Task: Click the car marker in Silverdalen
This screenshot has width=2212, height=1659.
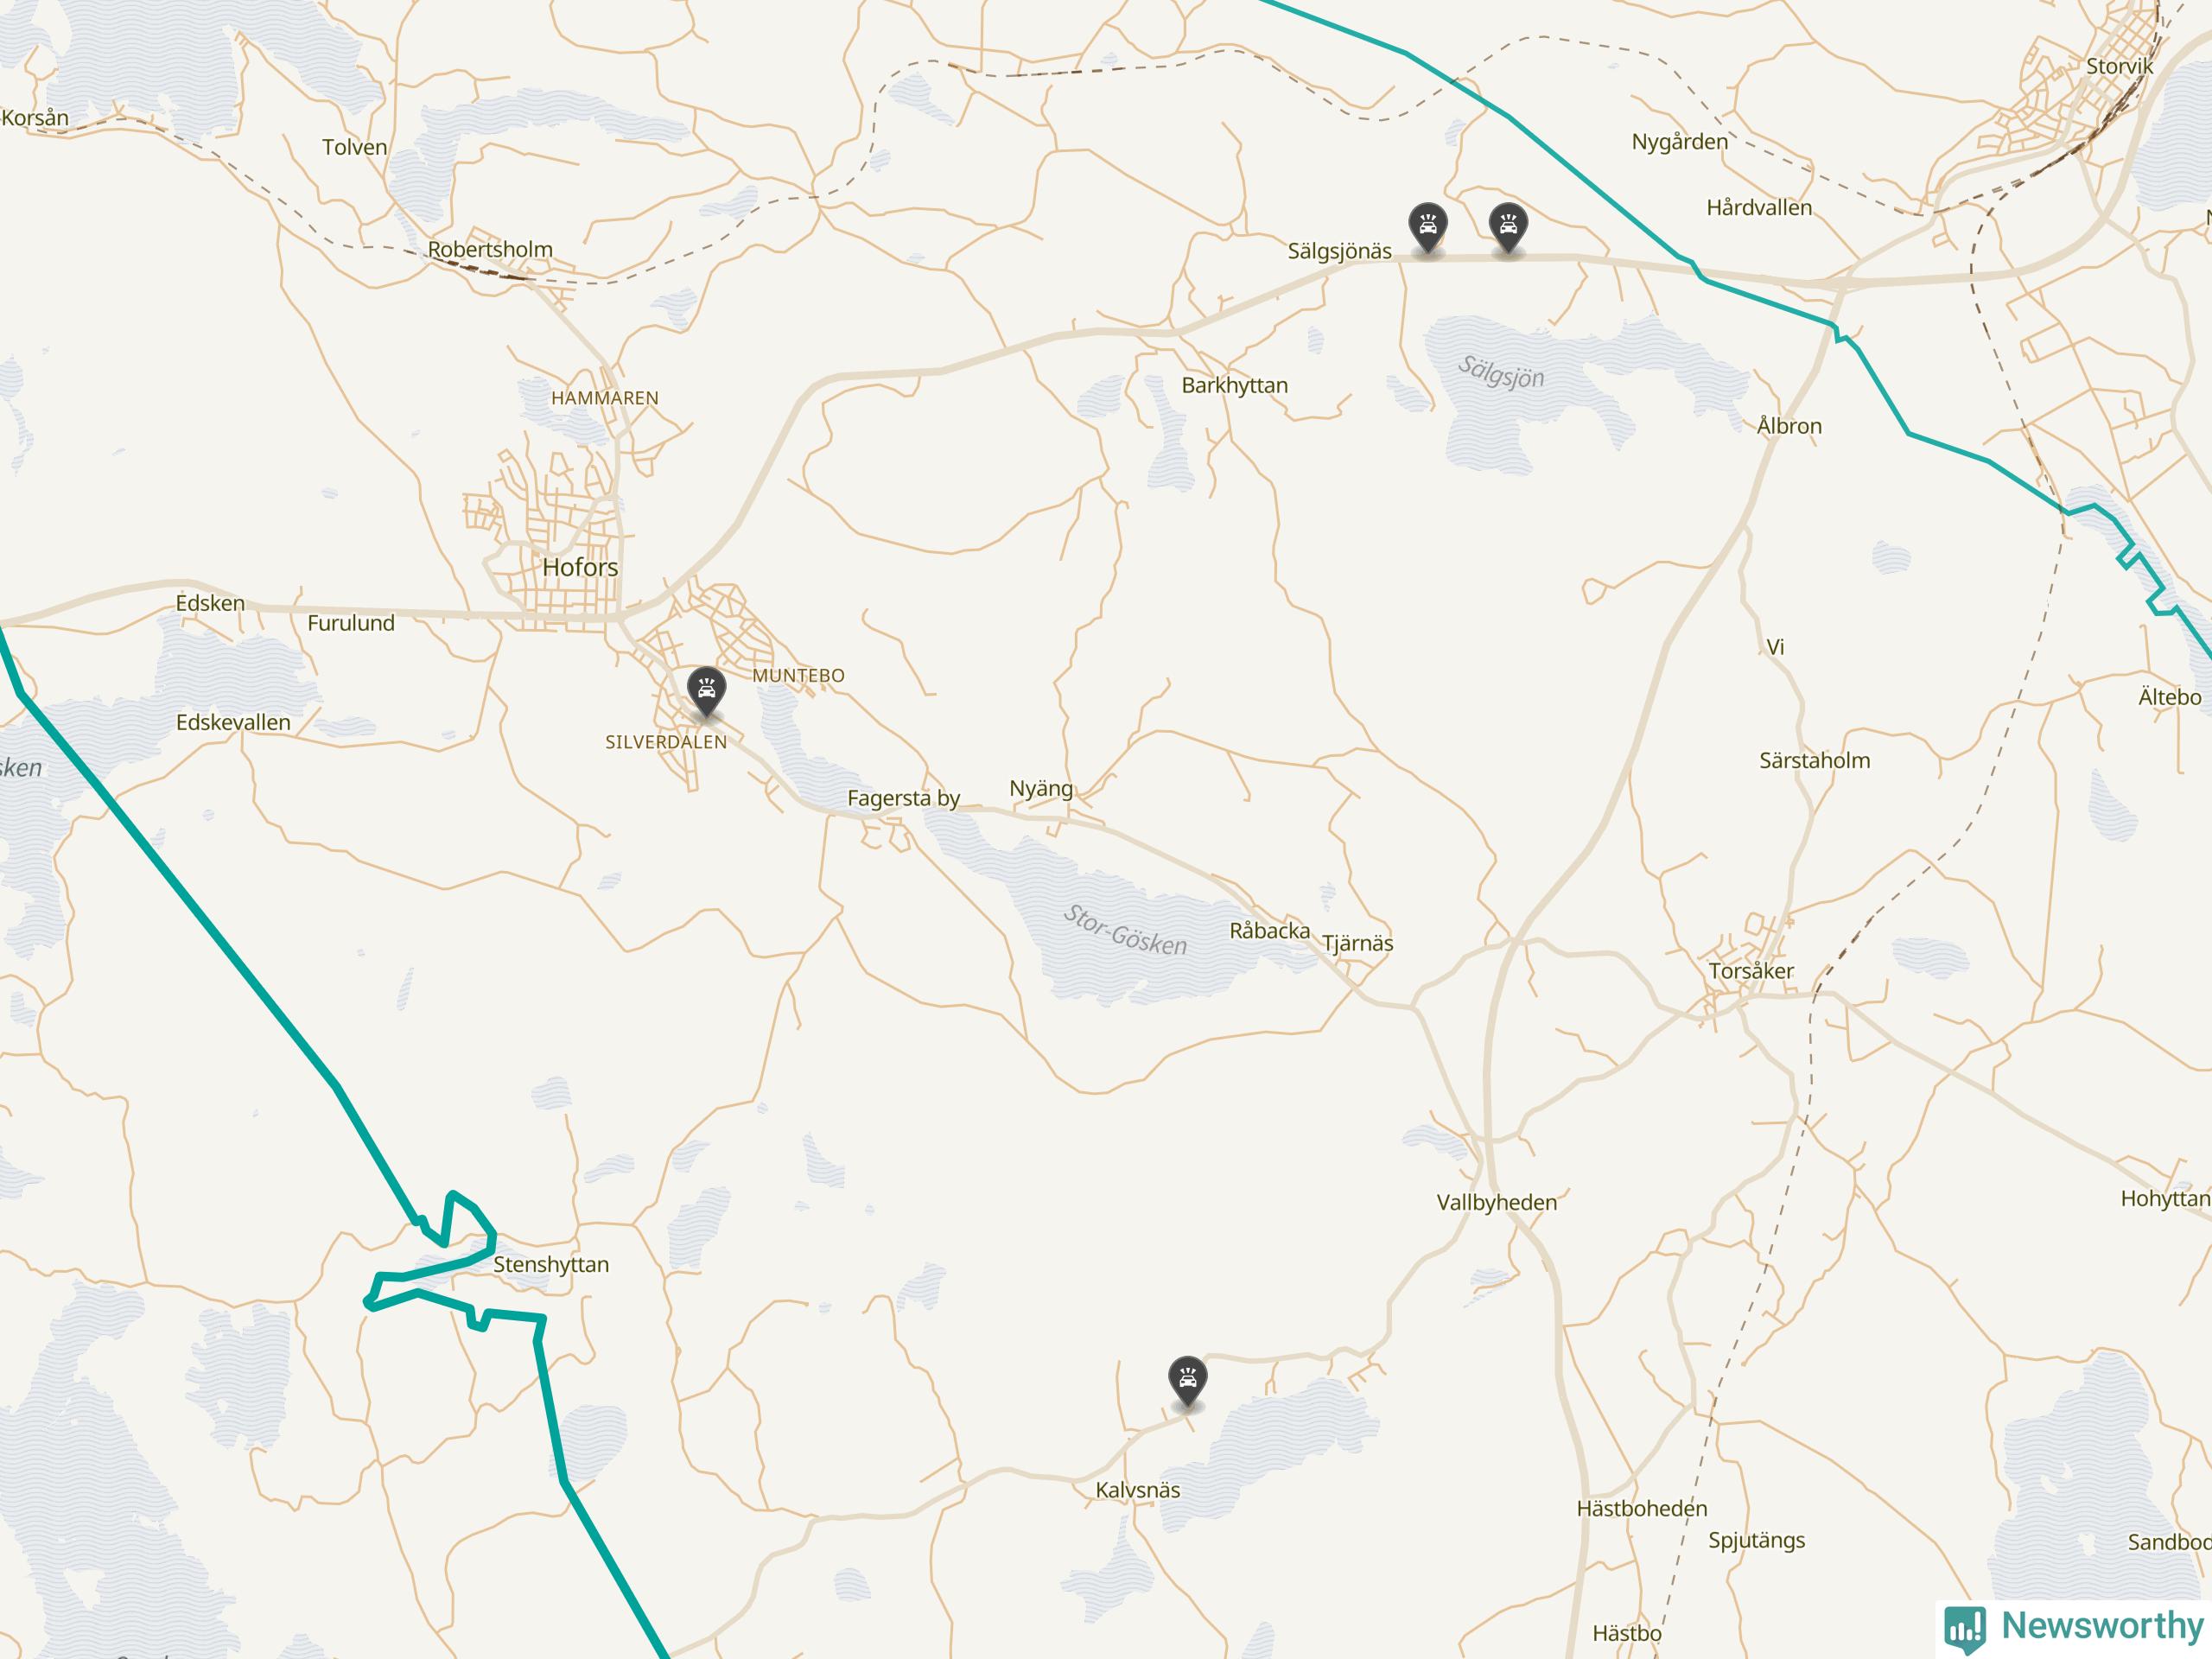Action: (x=707, y=692)
